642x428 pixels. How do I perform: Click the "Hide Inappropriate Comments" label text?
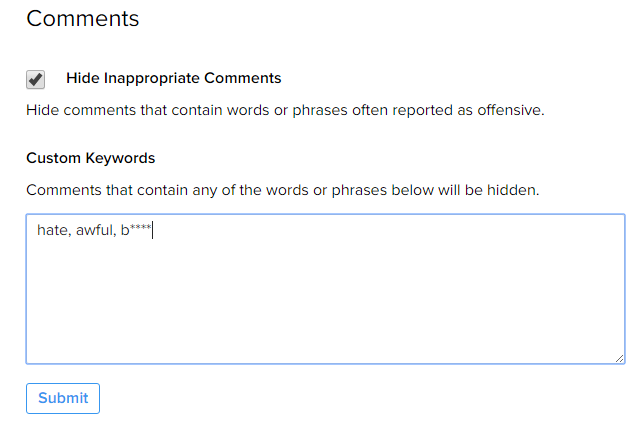(x=173, y=78)
